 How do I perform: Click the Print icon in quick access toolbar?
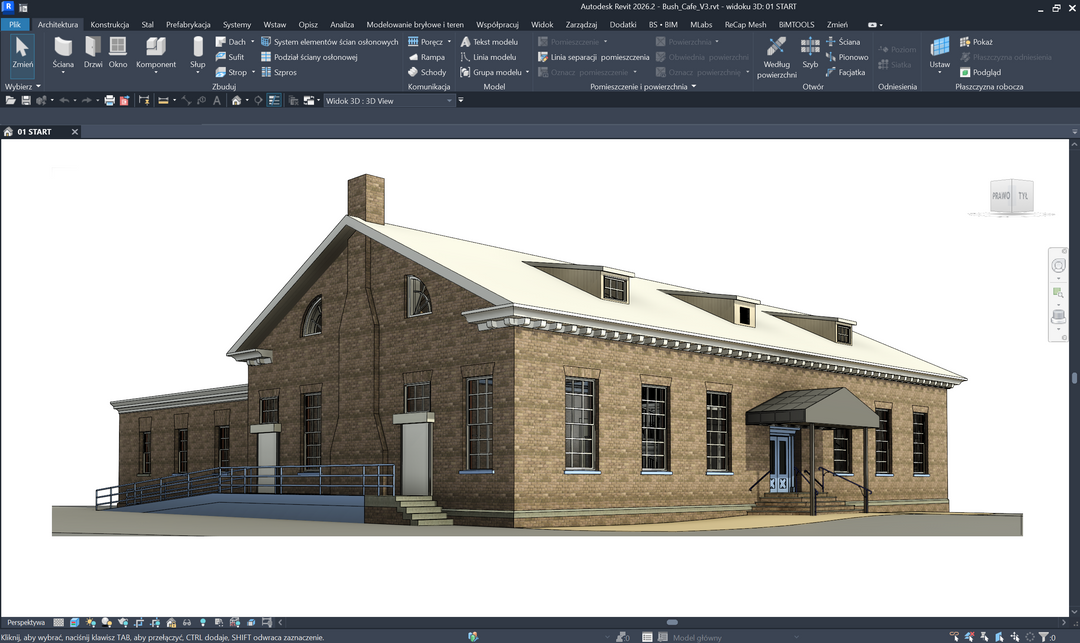point(110,101)
